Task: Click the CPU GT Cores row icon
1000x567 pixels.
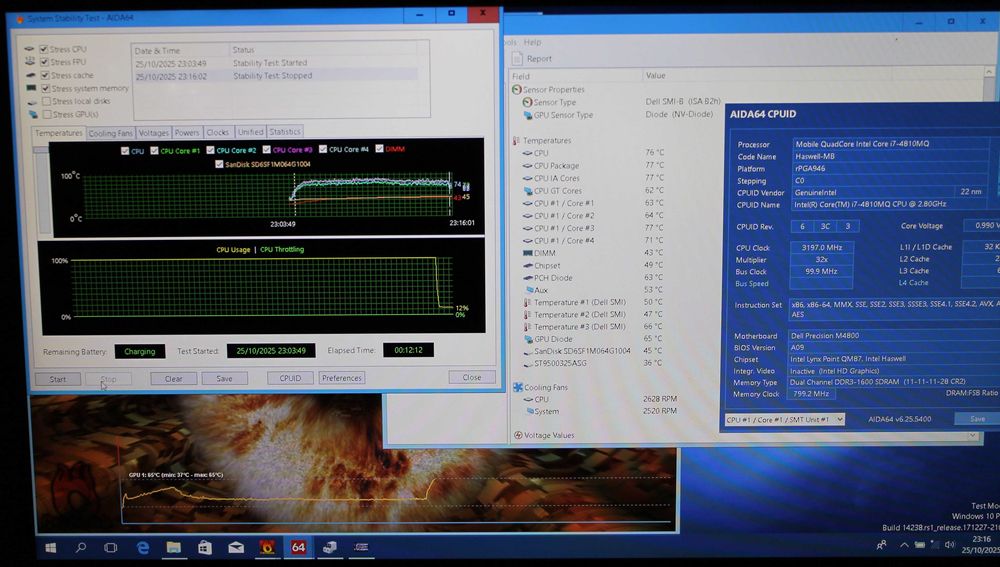Action: [x=527, y=191]
